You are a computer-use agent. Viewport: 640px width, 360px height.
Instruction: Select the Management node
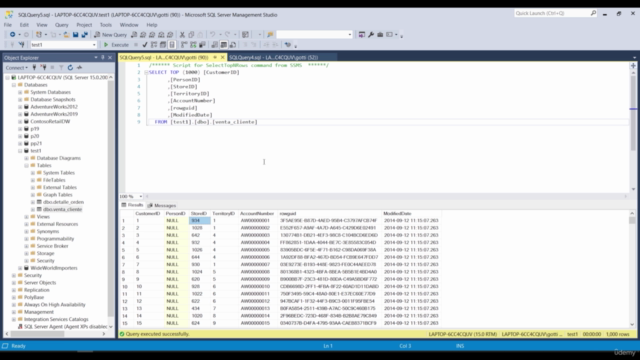point(39,312)
